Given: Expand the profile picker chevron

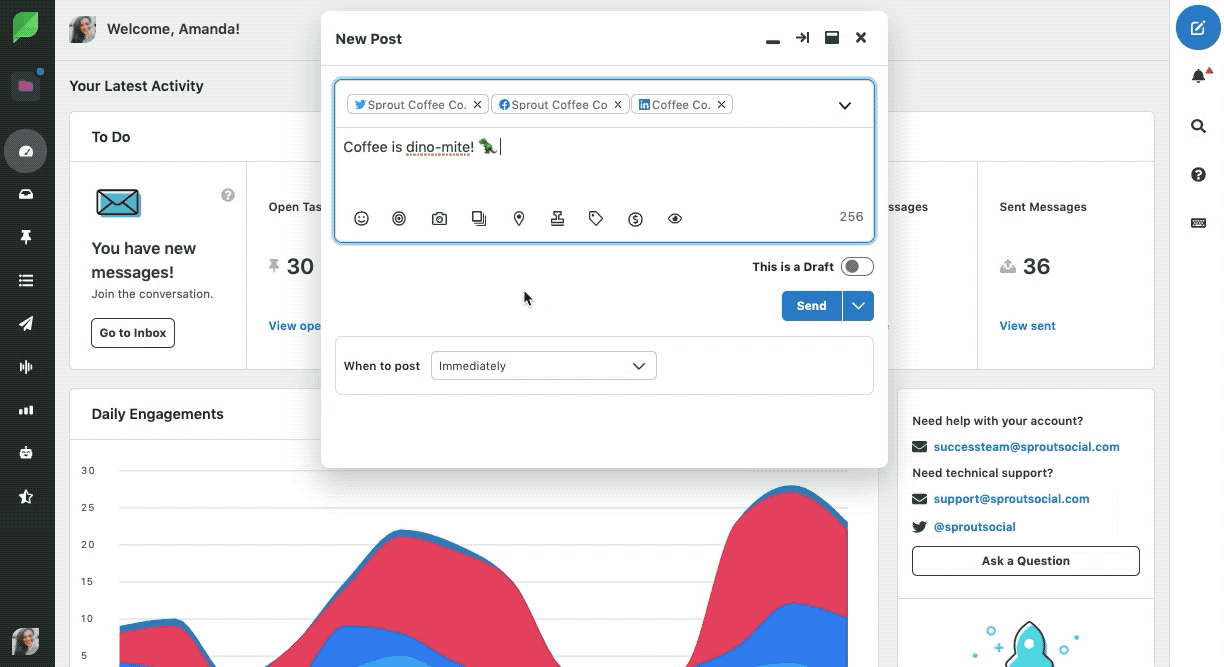Looking at the screenshot, I should [845, 105].
